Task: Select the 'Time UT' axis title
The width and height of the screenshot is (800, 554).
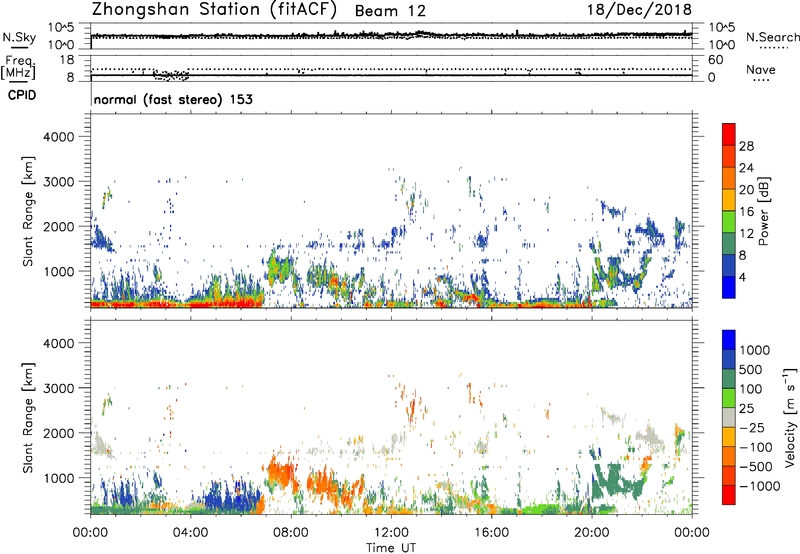Action: tap(391, 547)
